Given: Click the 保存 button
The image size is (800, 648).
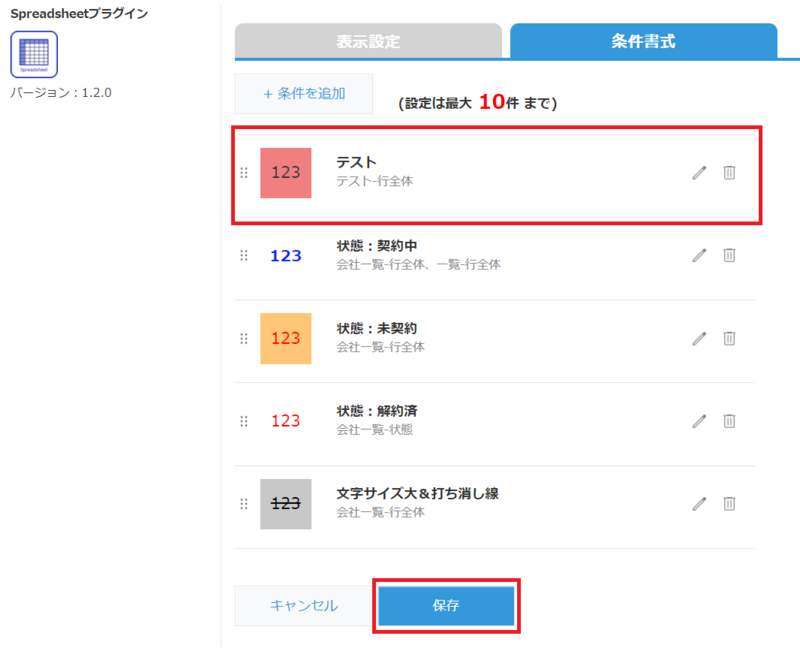Looking at the screenshot, I should click(446, 606).
